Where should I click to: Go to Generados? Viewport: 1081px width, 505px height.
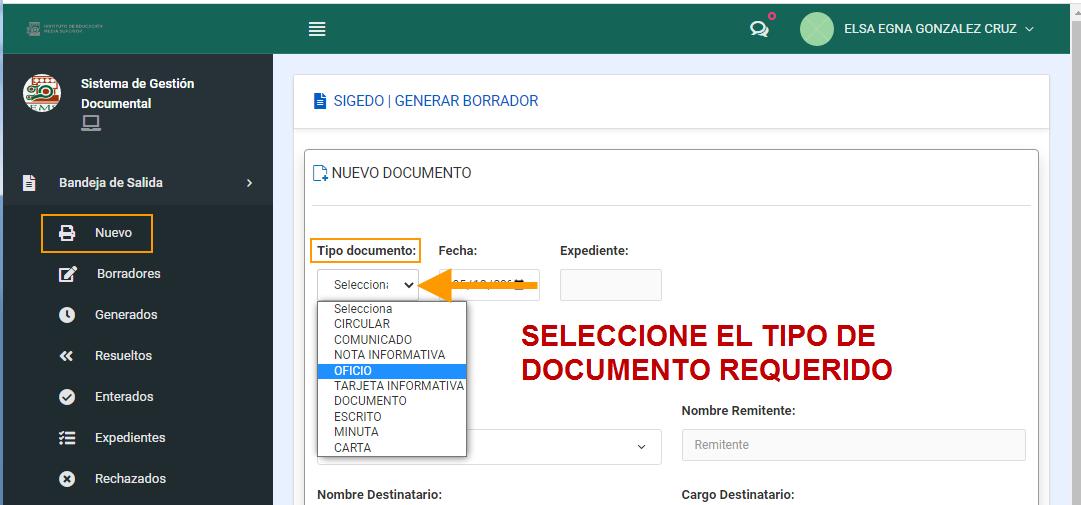pyautogui.click(x=126, y=315)
